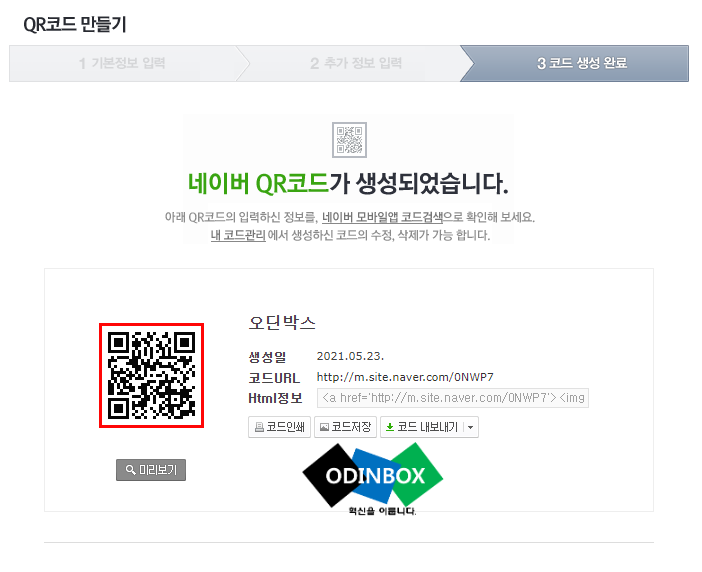Click the Html정보 code input field
Image resolution: width=702 pixels, height=572 pixels.
coord(453,398)
